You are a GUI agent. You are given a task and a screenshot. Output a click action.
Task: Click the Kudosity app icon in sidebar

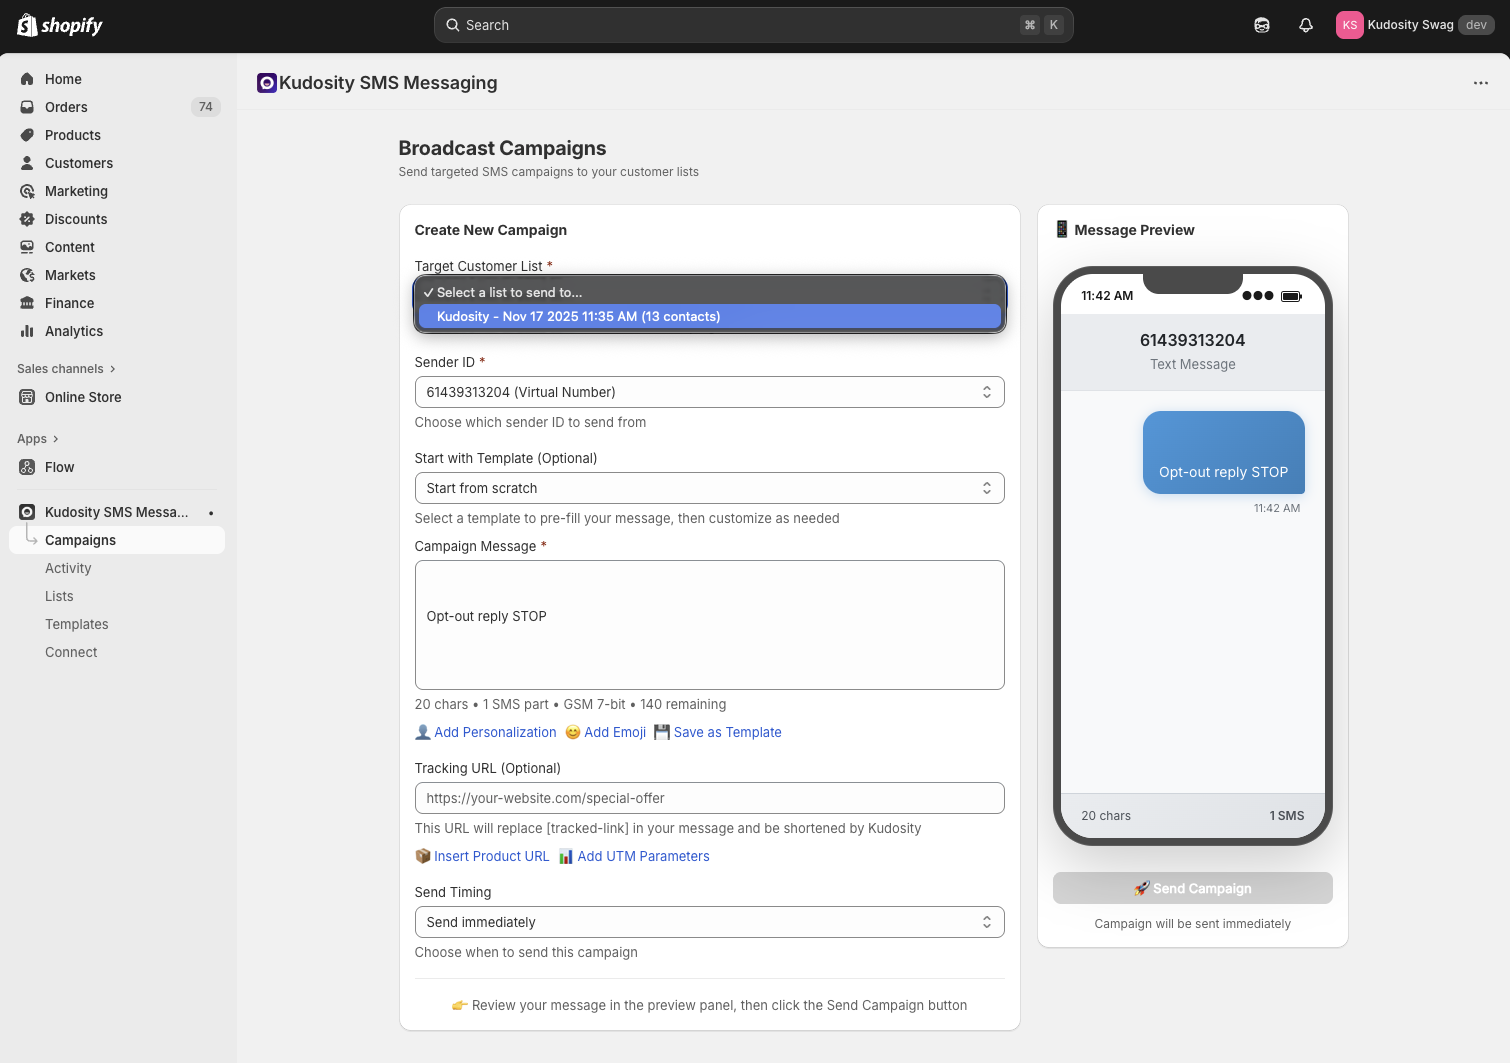pos(27,512)
